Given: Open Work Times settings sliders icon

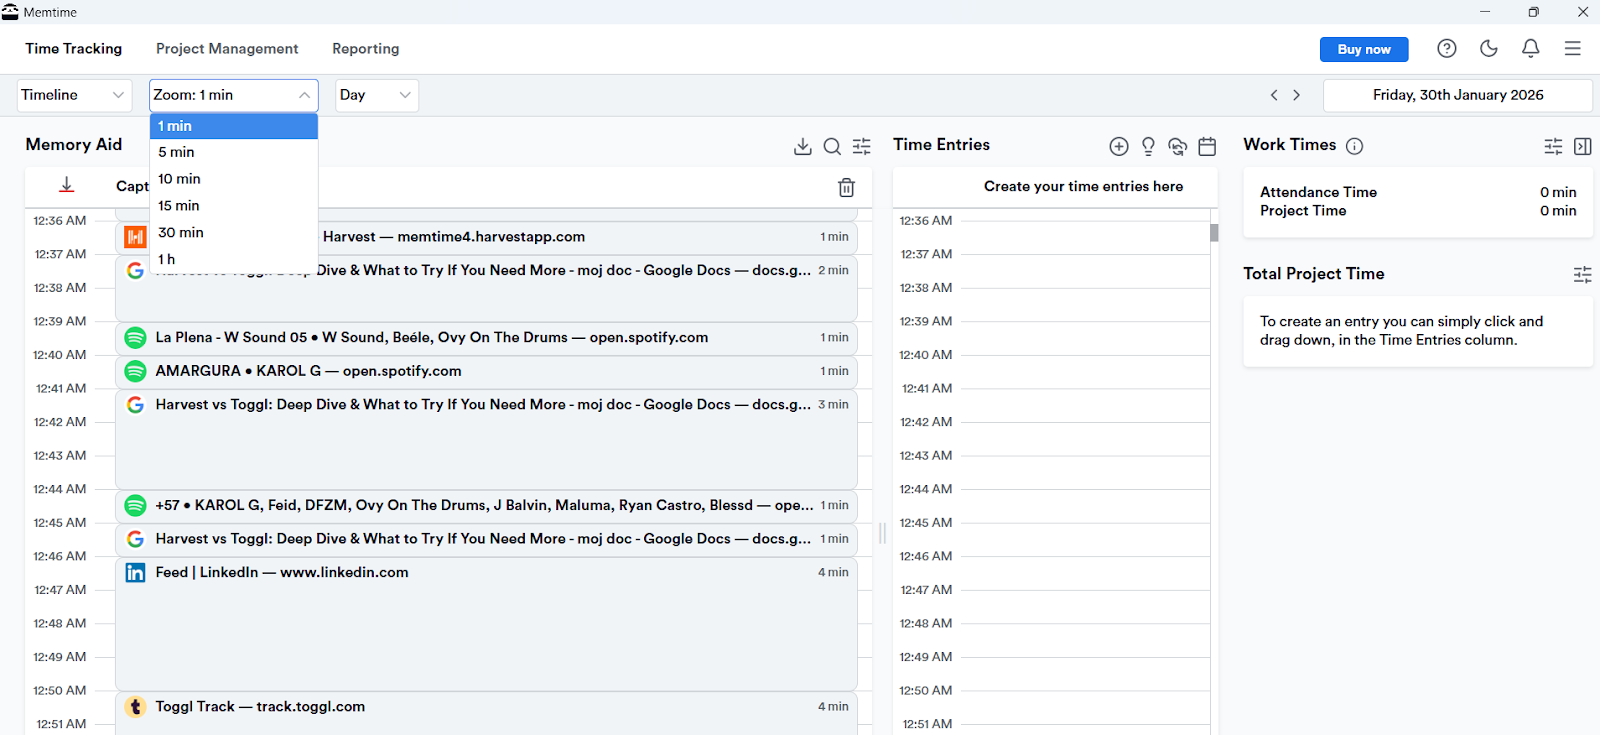Looking at the screenshot, I should point(1553,146).
